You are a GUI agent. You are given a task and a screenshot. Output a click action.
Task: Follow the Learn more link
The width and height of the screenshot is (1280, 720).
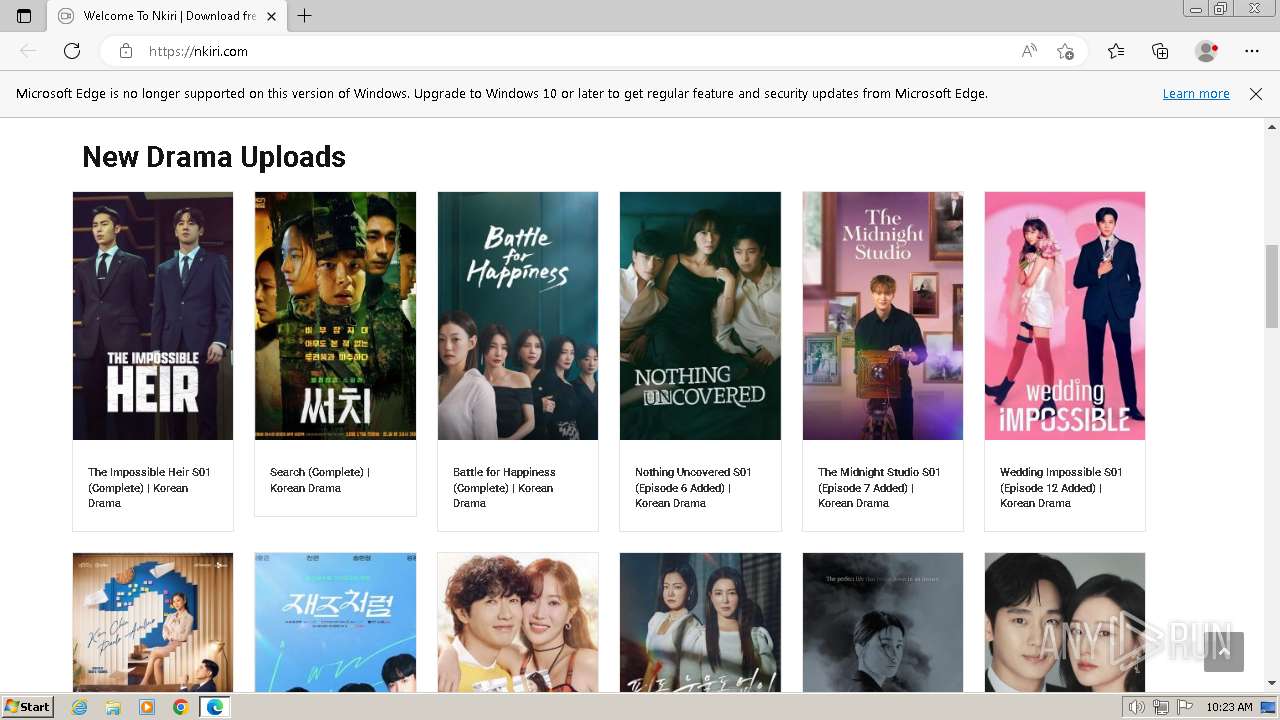(1196, 94)
